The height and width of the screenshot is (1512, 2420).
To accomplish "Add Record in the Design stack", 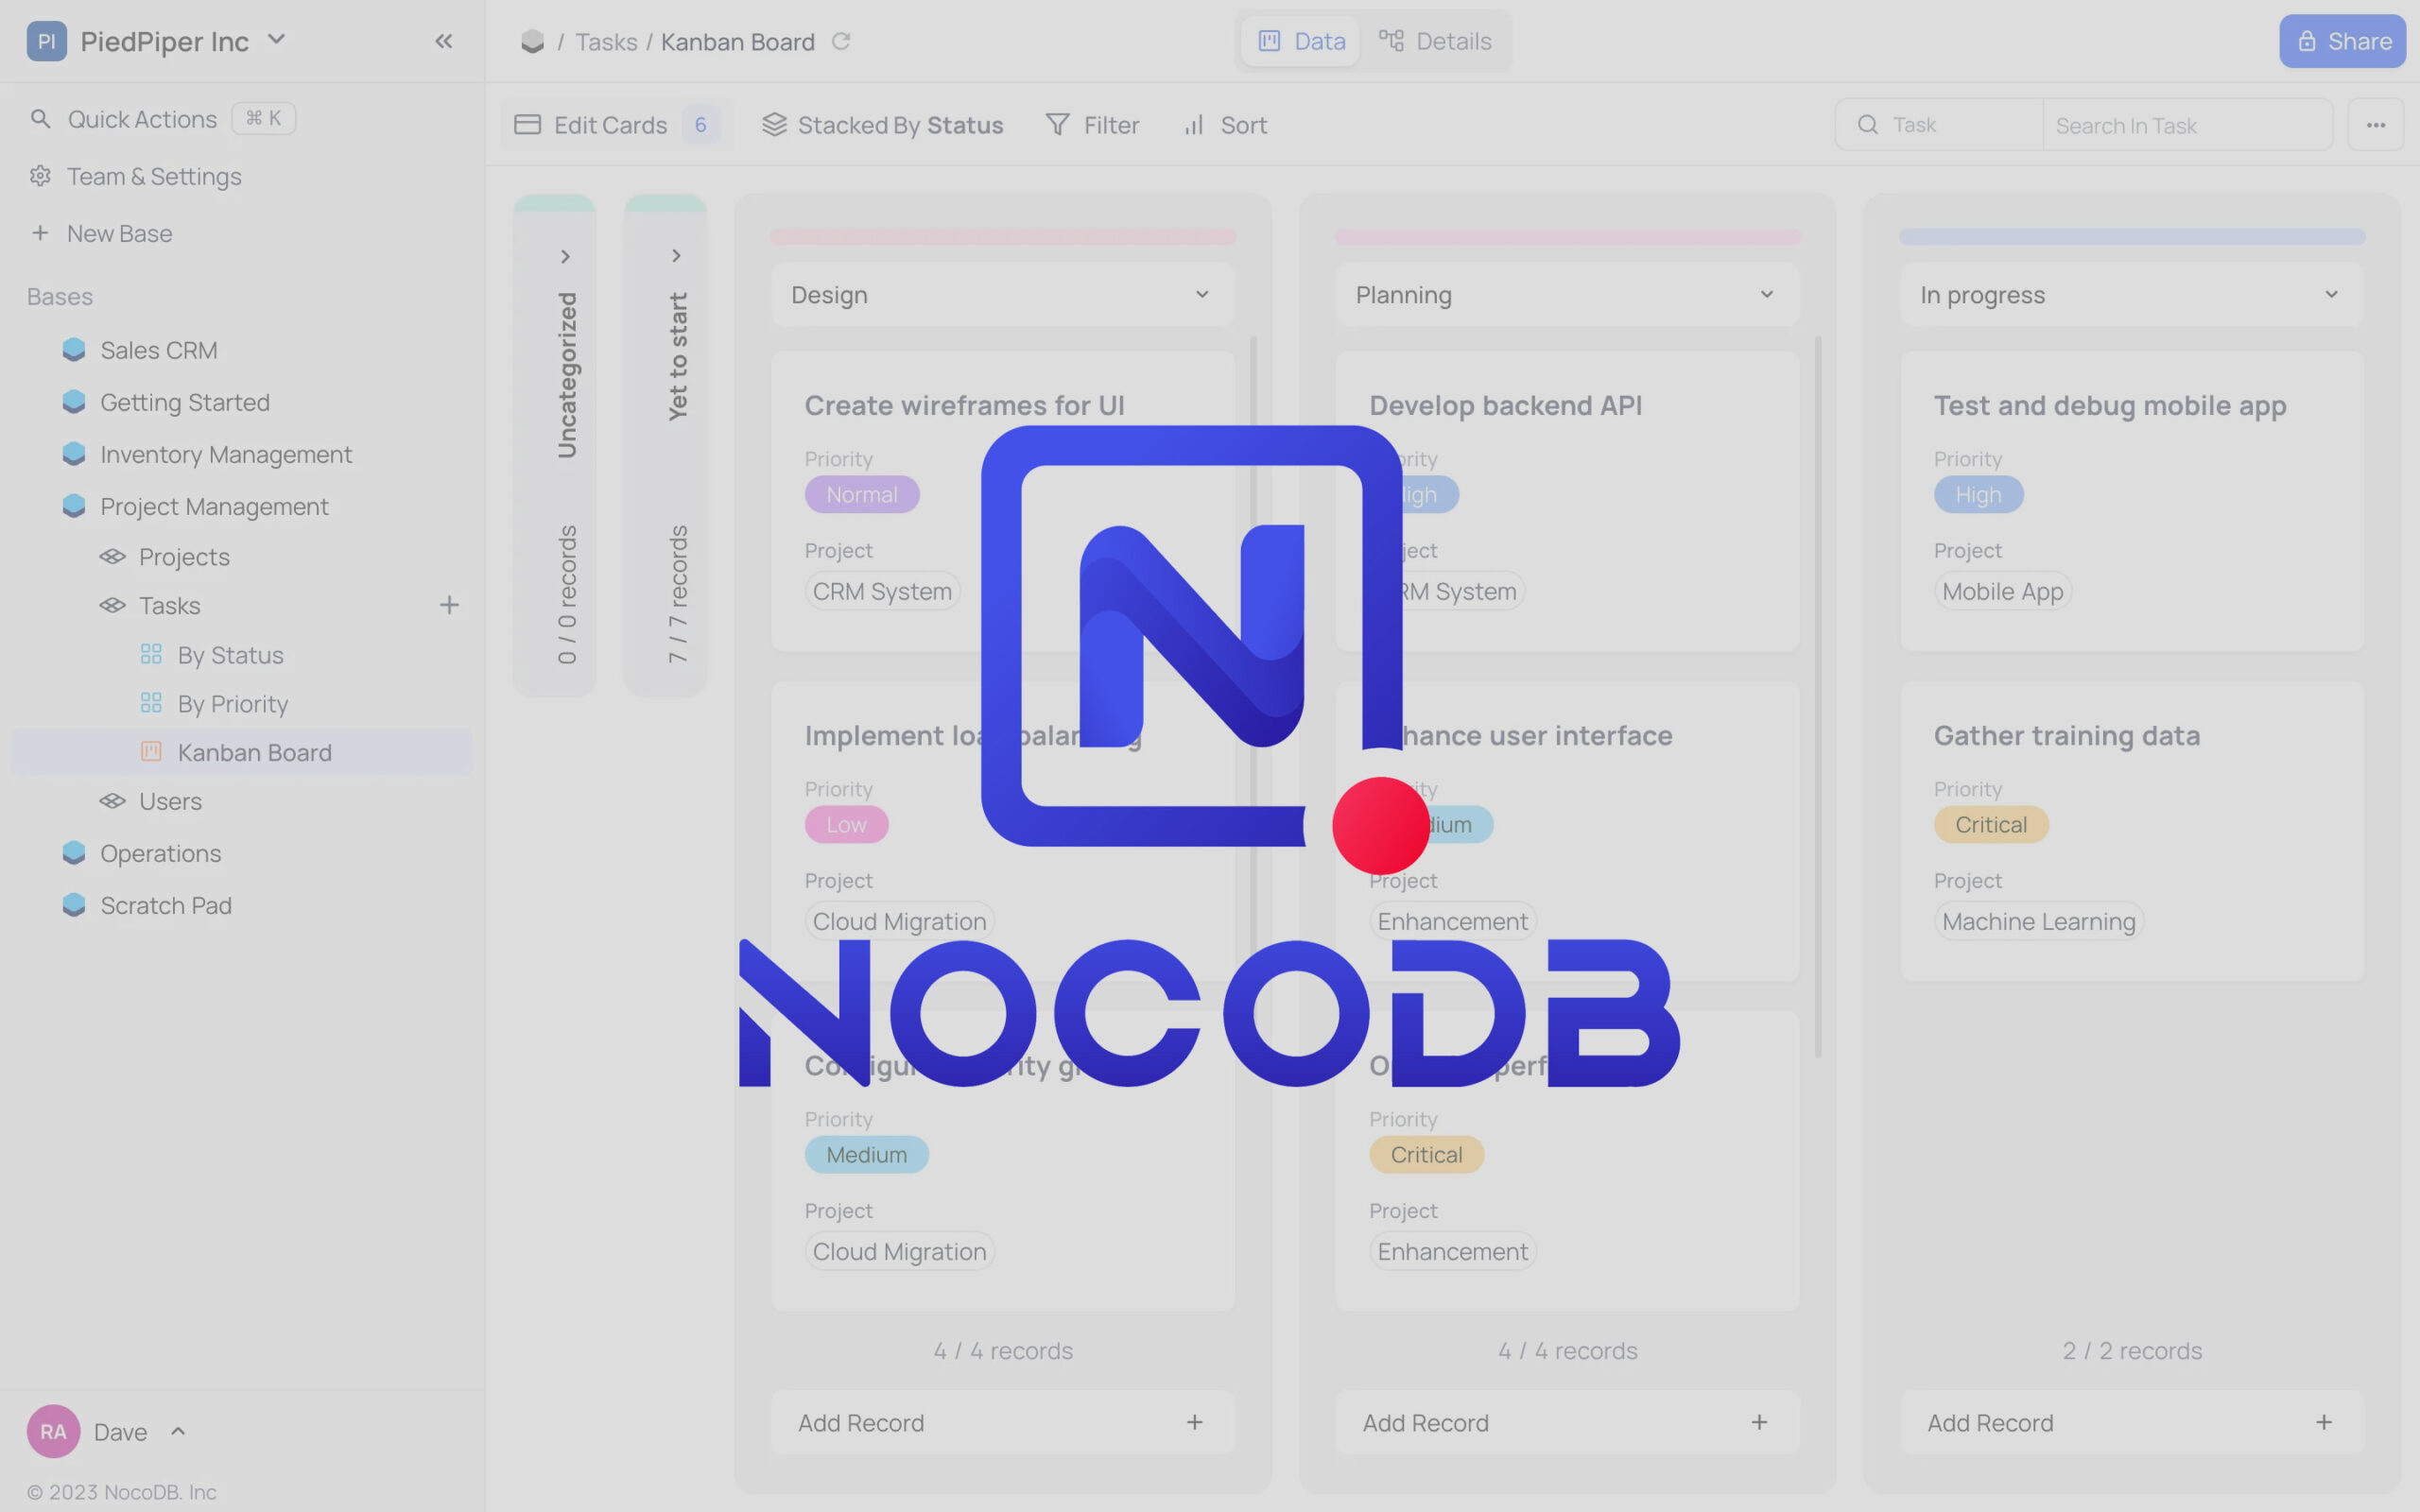I will [x=1002, y=1422].
